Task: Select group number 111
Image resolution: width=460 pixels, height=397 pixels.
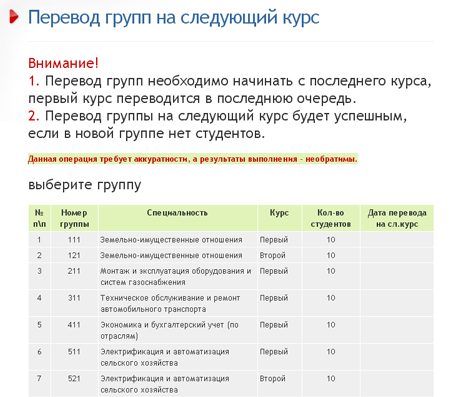Action: [x=74, y=240]
